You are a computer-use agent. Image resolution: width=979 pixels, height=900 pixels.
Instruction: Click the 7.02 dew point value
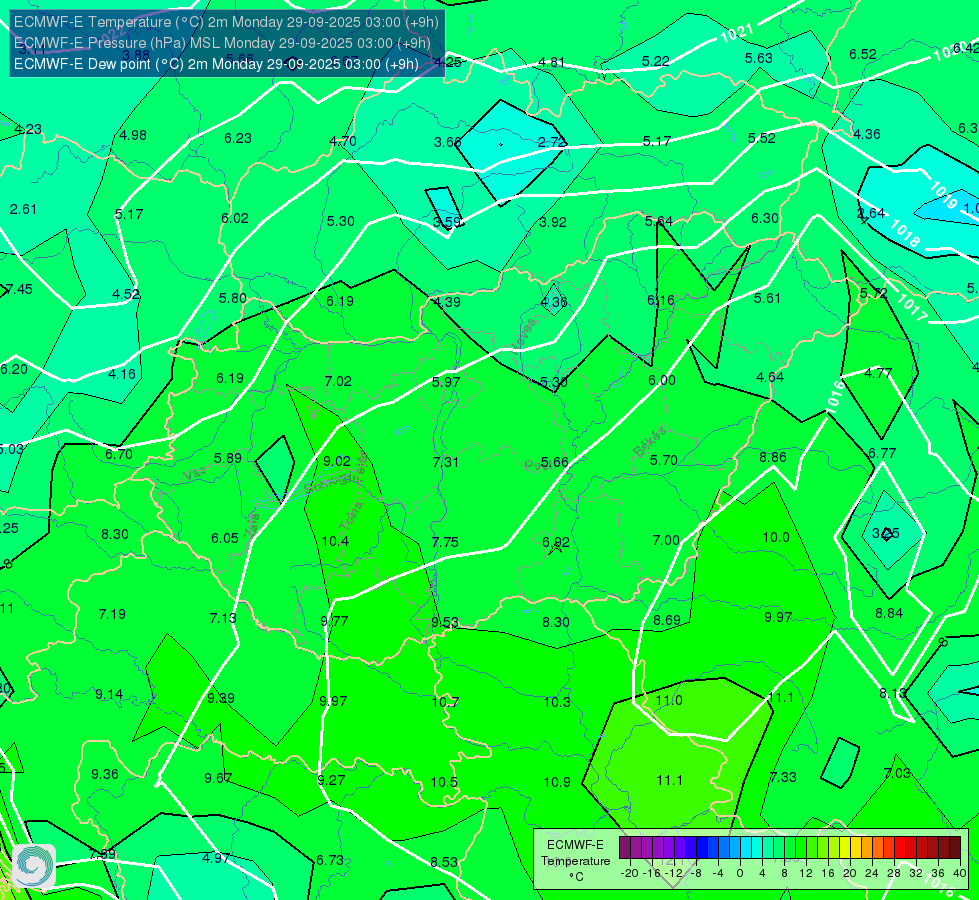[338, 381]
